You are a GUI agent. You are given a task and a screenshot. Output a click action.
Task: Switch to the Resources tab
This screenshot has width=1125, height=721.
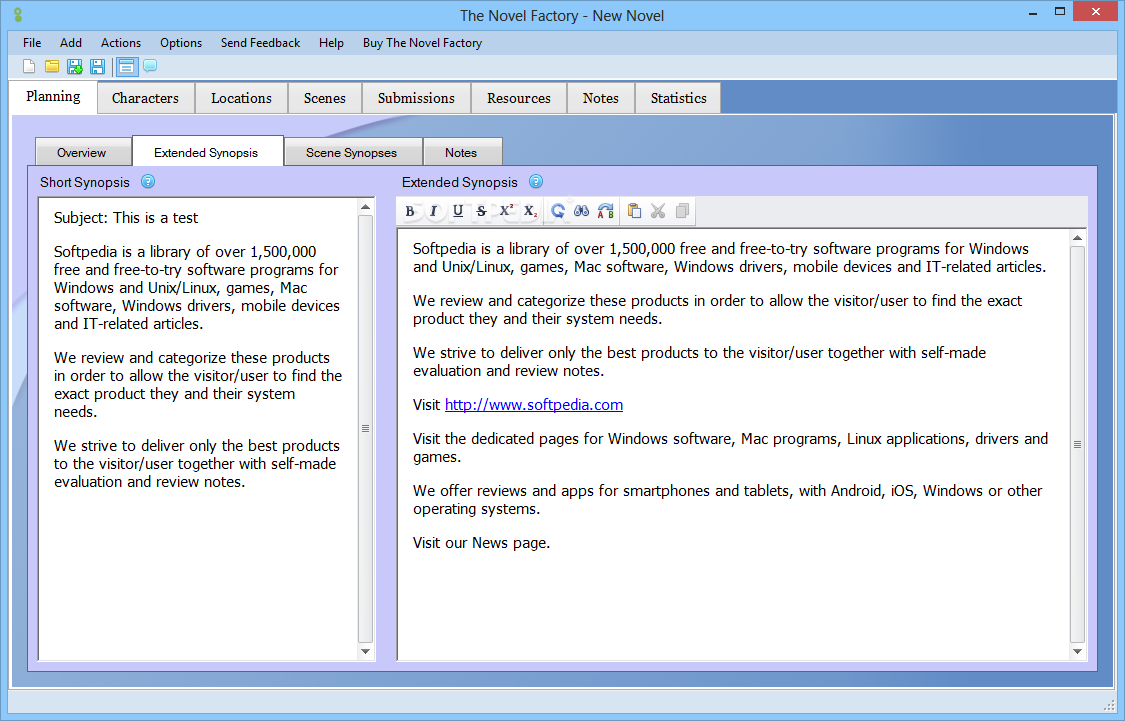click(519, 98)
